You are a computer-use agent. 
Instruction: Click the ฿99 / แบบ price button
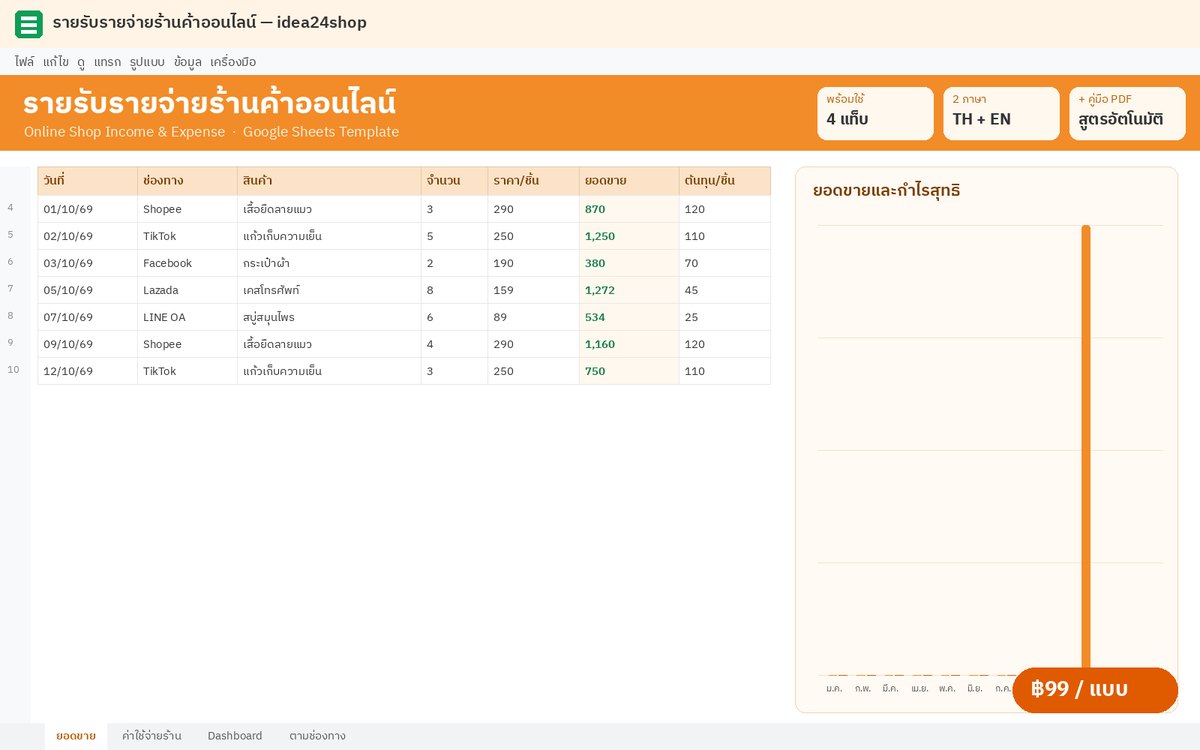1095,690
